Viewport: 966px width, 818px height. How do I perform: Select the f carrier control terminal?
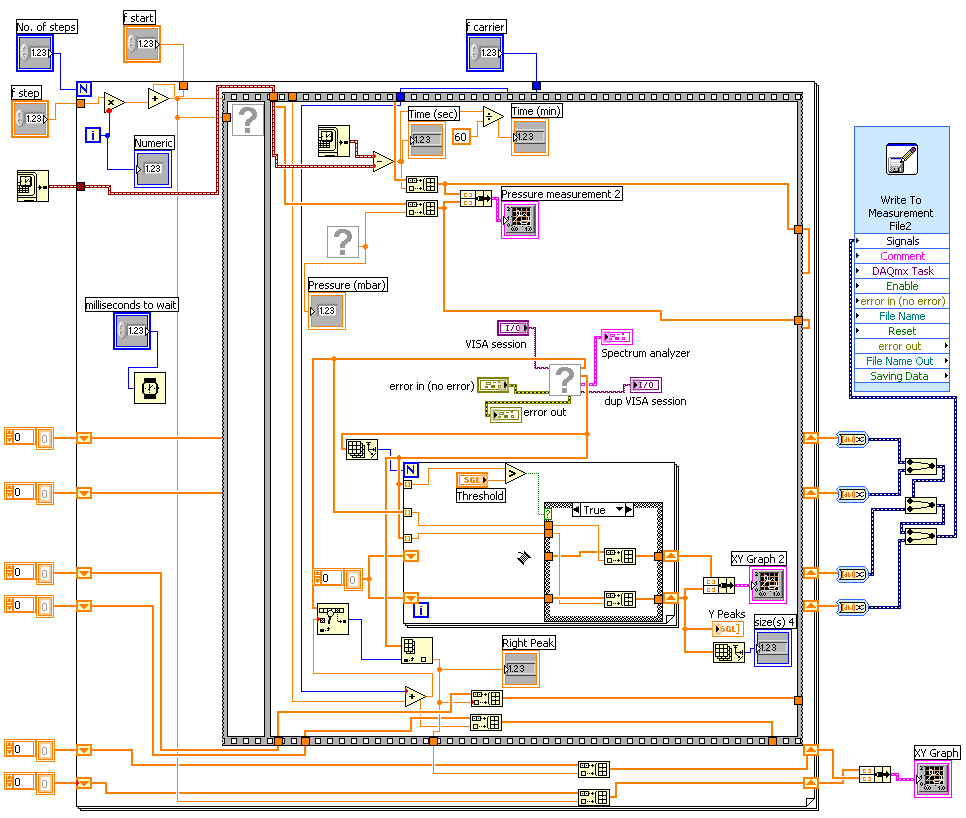[x=485, y=52]
